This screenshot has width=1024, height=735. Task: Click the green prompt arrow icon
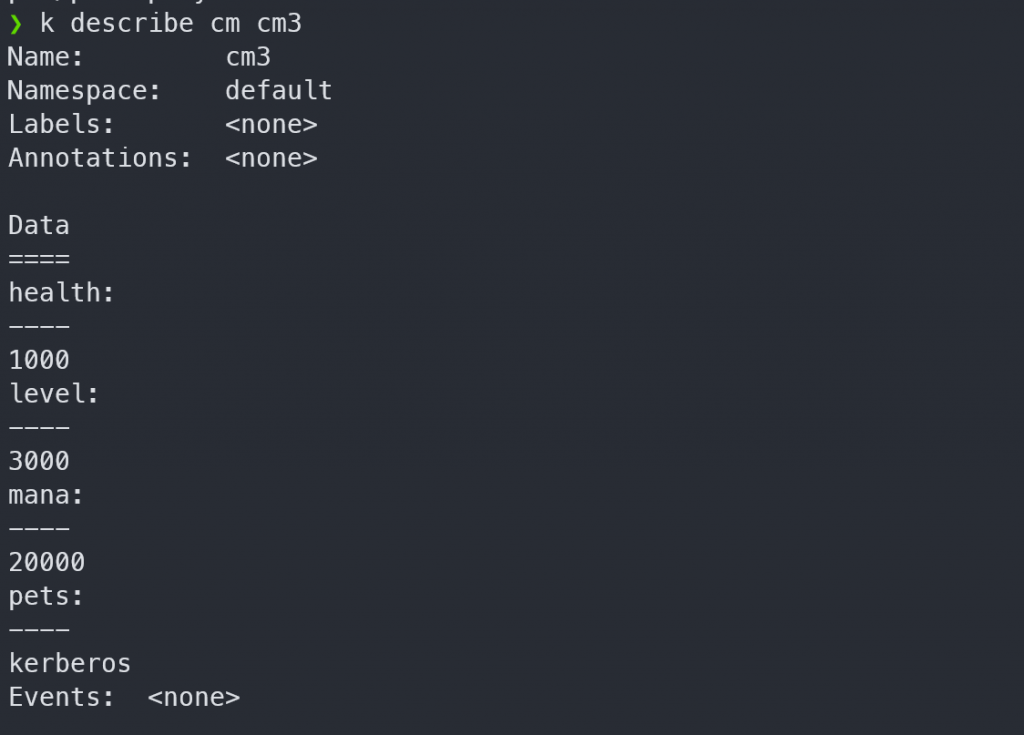[16, 25]
